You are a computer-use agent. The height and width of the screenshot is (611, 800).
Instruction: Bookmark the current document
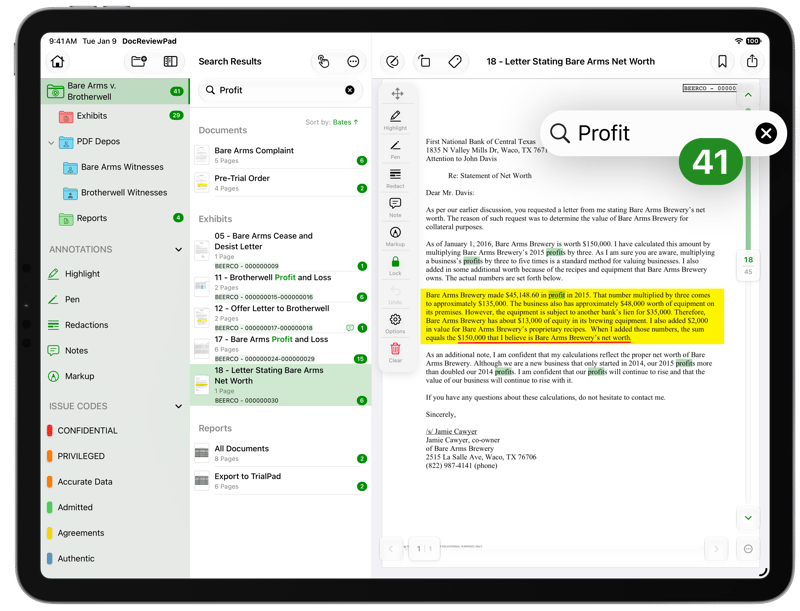722,62
